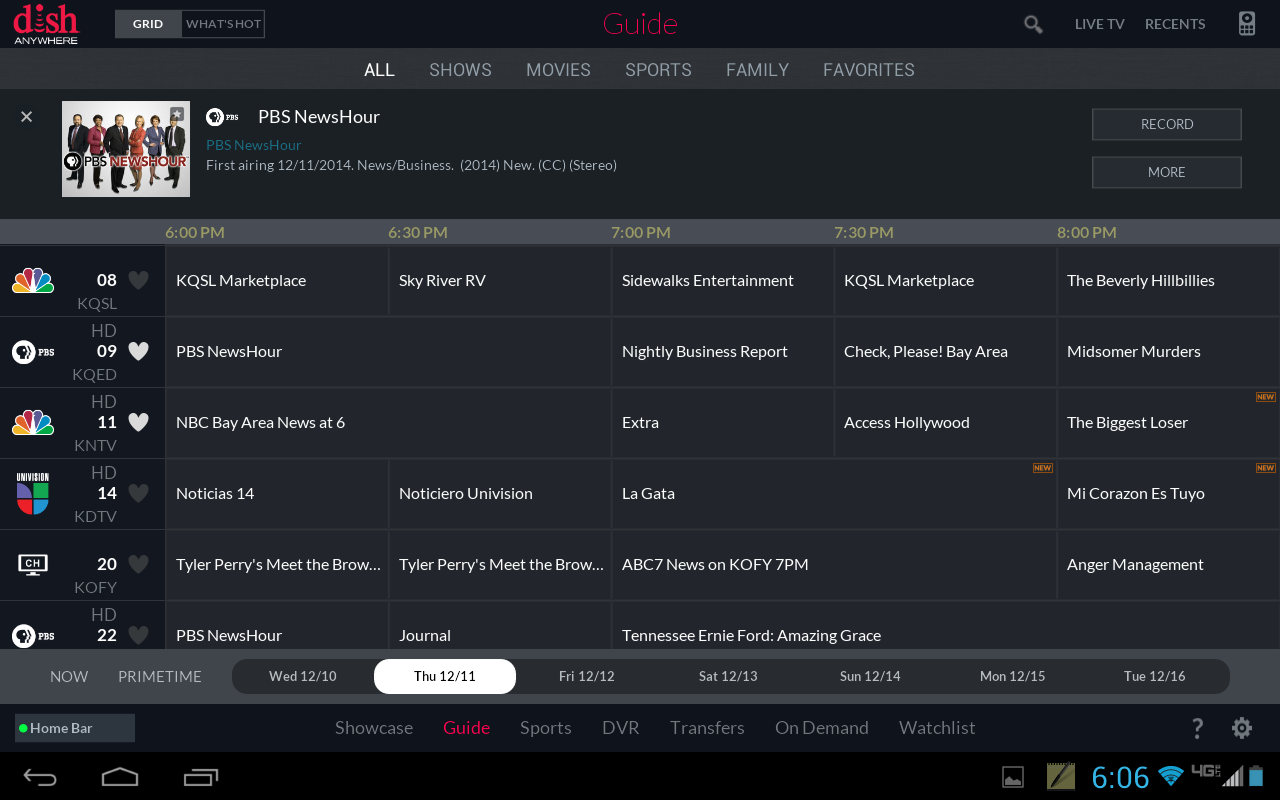Screen dimensions: 1280x800
Task: Filter guide by MOVIES
Action: pos(558,70)
